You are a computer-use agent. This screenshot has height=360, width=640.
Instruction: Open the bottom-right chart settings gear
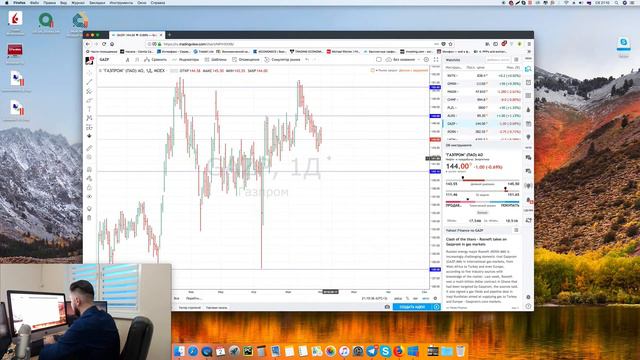(x=435, y=298)
